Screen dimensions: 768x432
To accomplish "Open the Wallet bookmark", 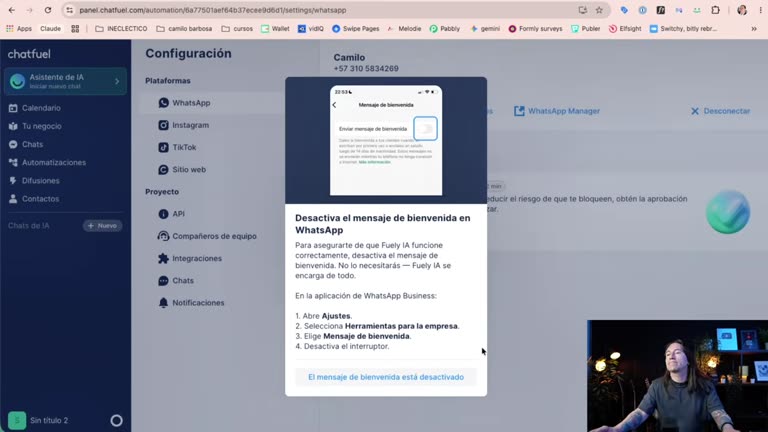I will point(275,28).
